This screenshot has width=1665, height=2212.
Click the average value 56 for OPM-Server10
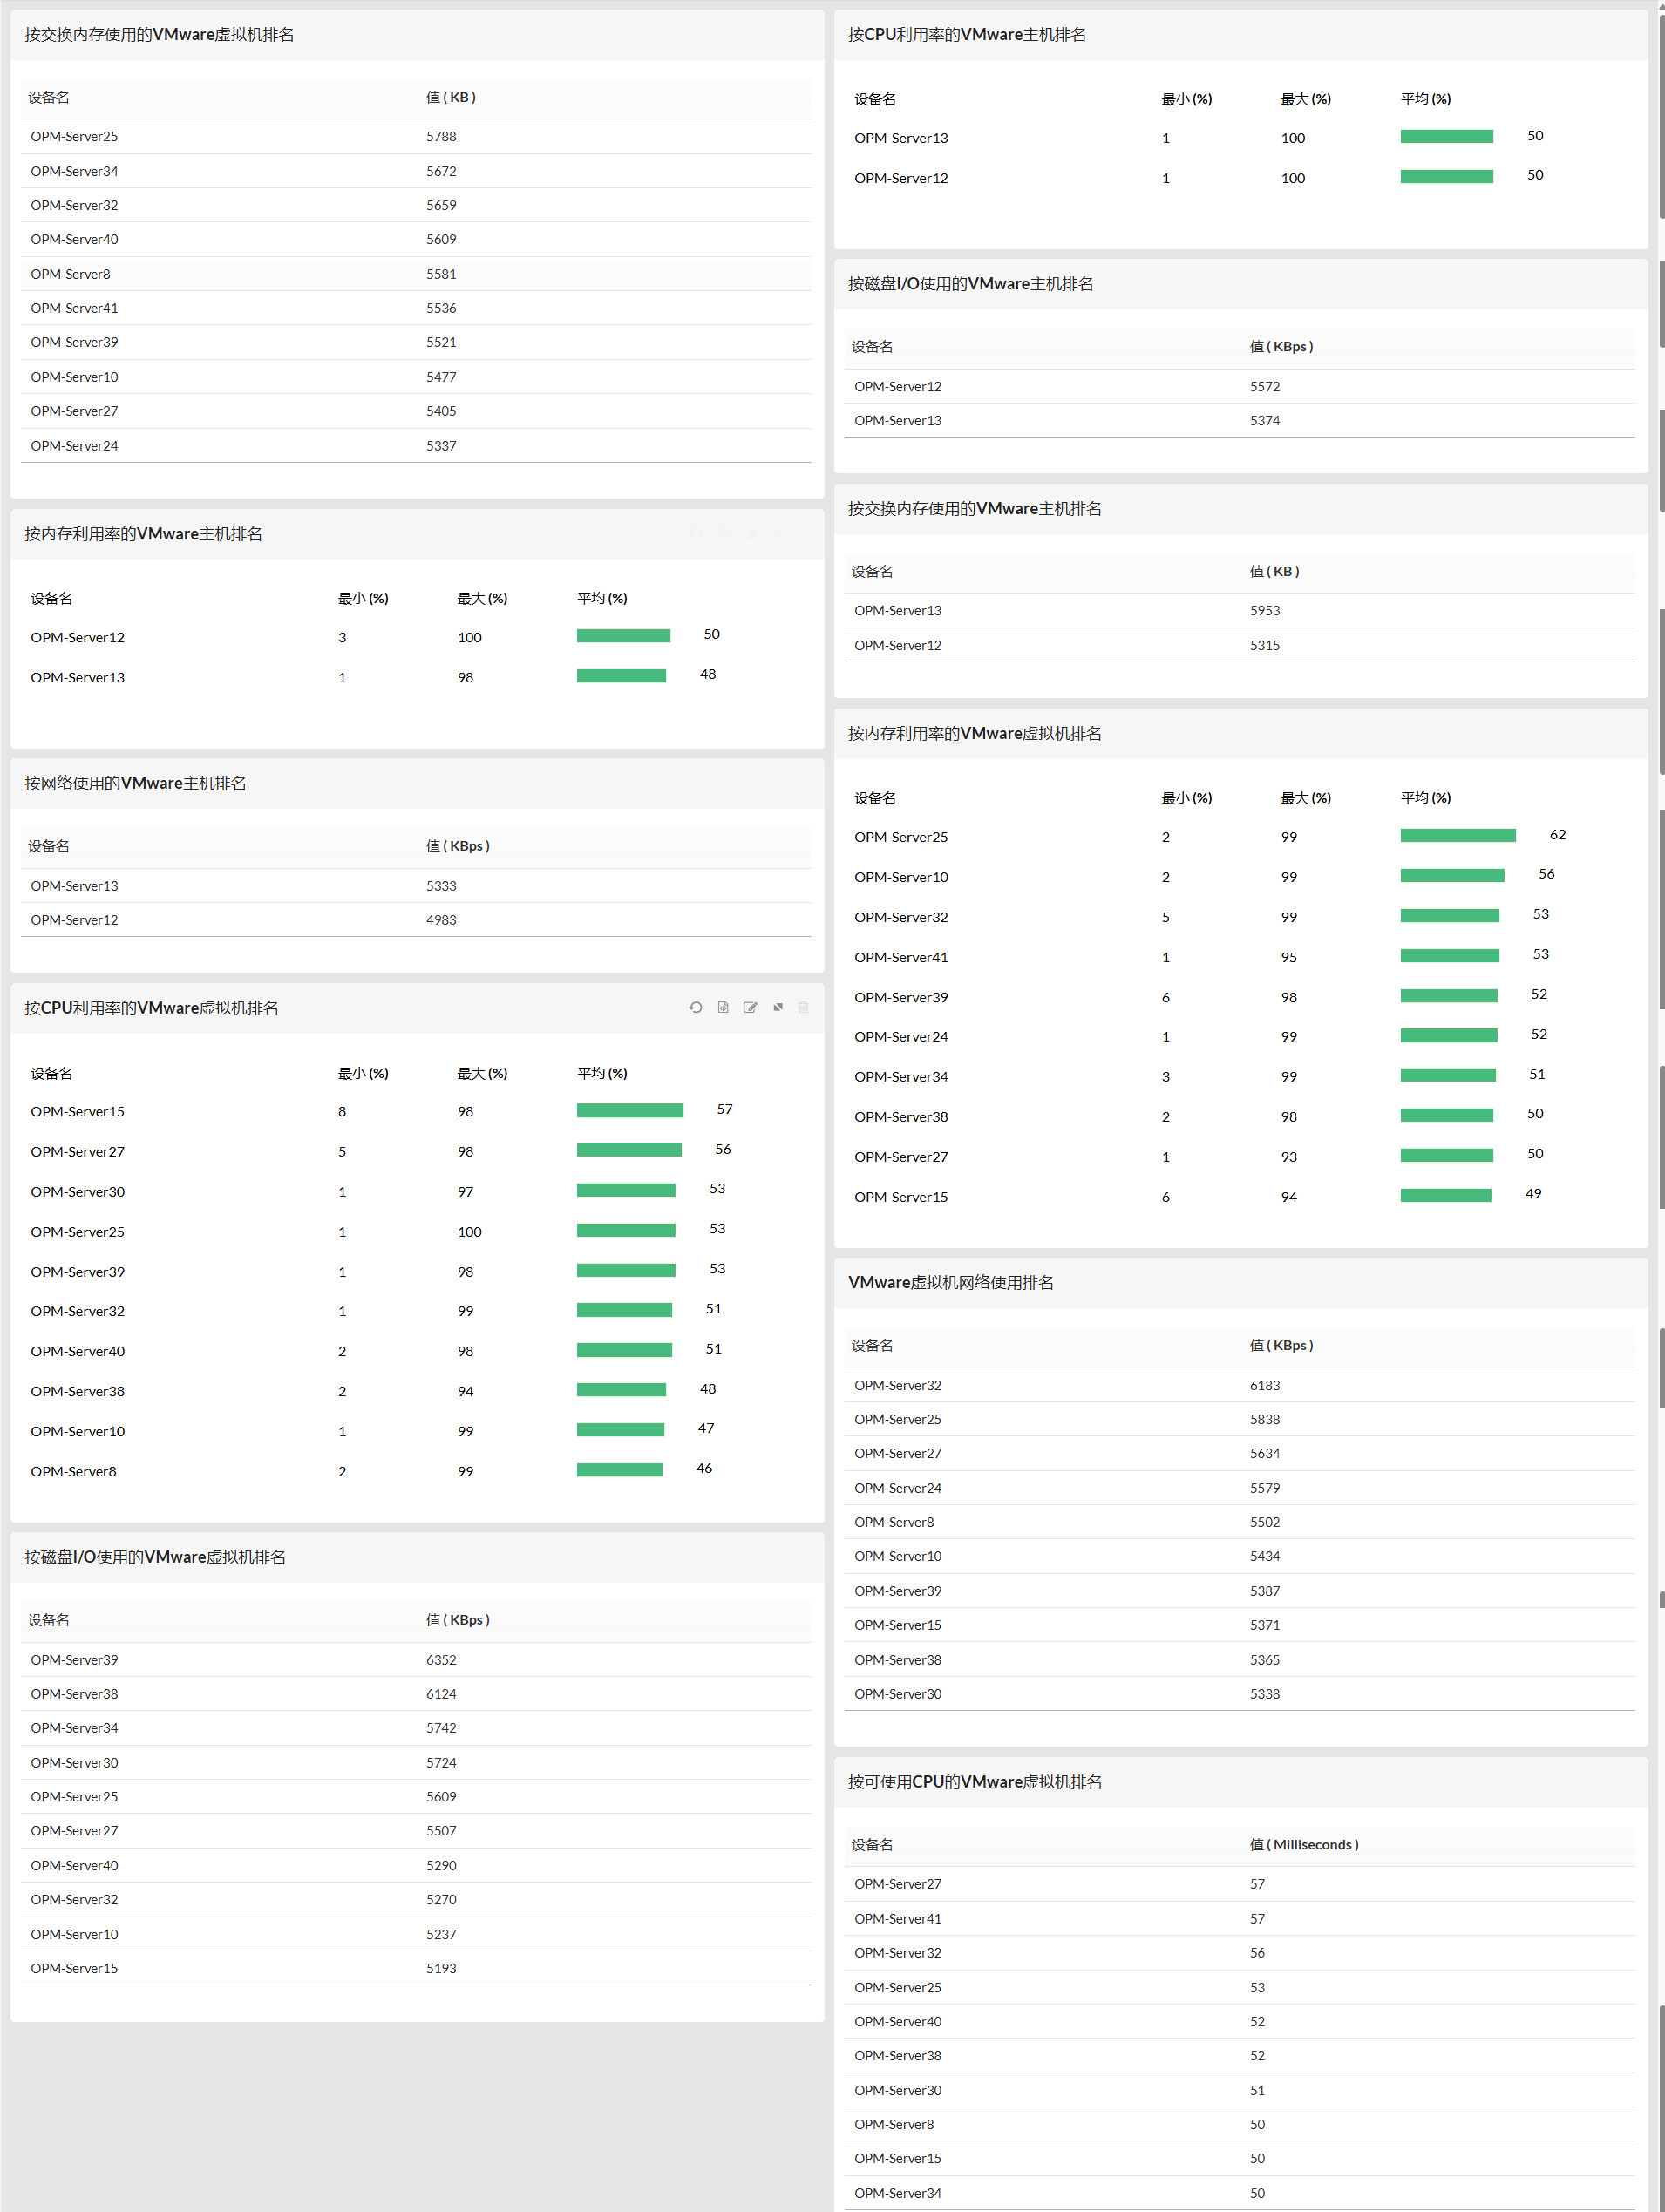1546,874
